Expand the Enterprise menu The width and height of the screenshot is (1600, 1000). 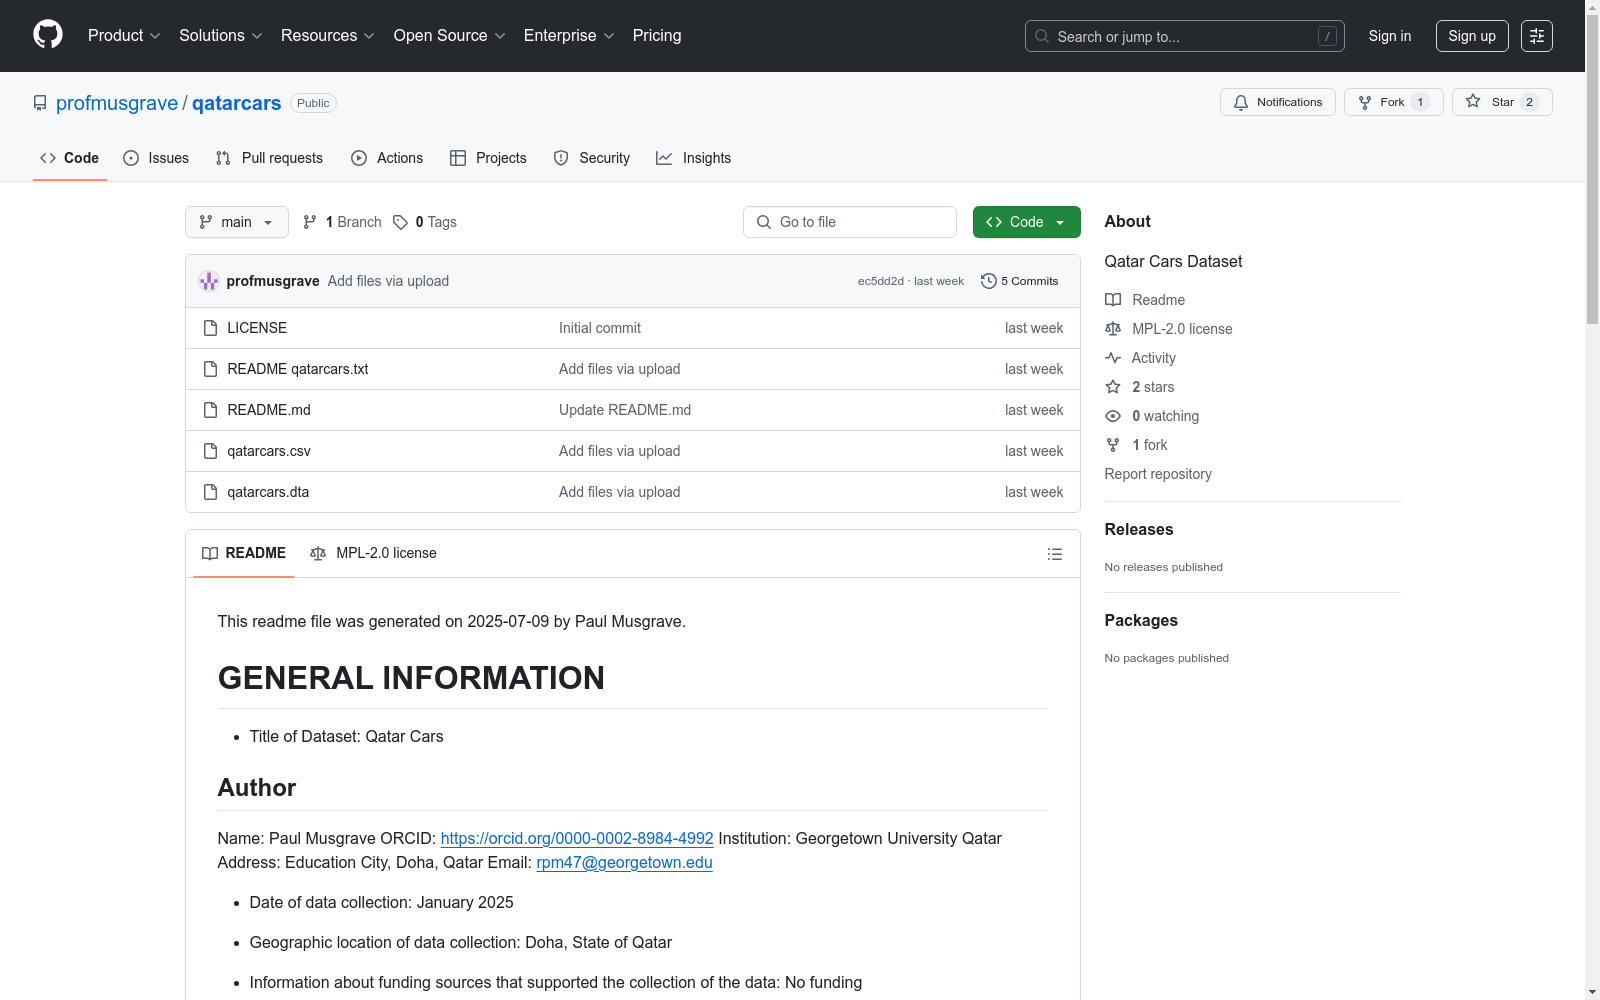[569, 35]
